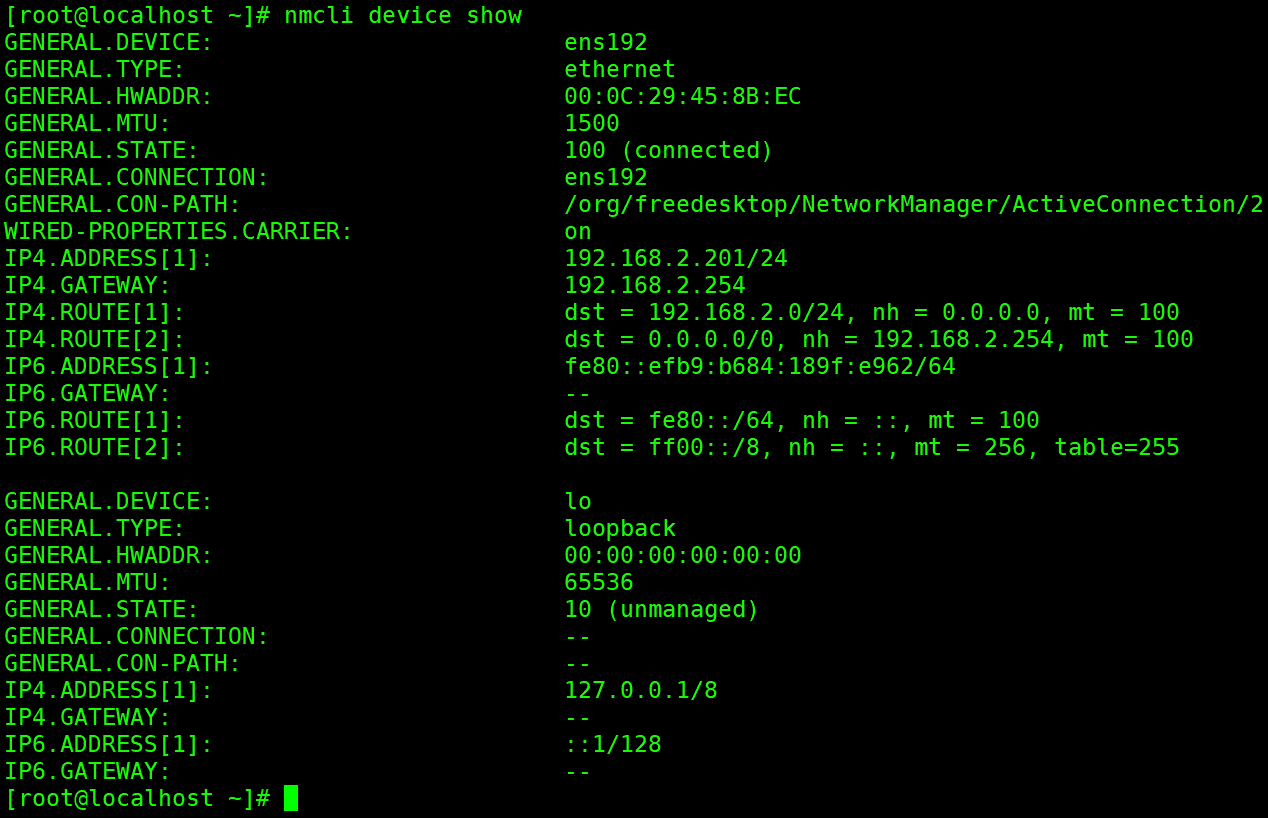Click the MTU value 65536

pos(598,582)
